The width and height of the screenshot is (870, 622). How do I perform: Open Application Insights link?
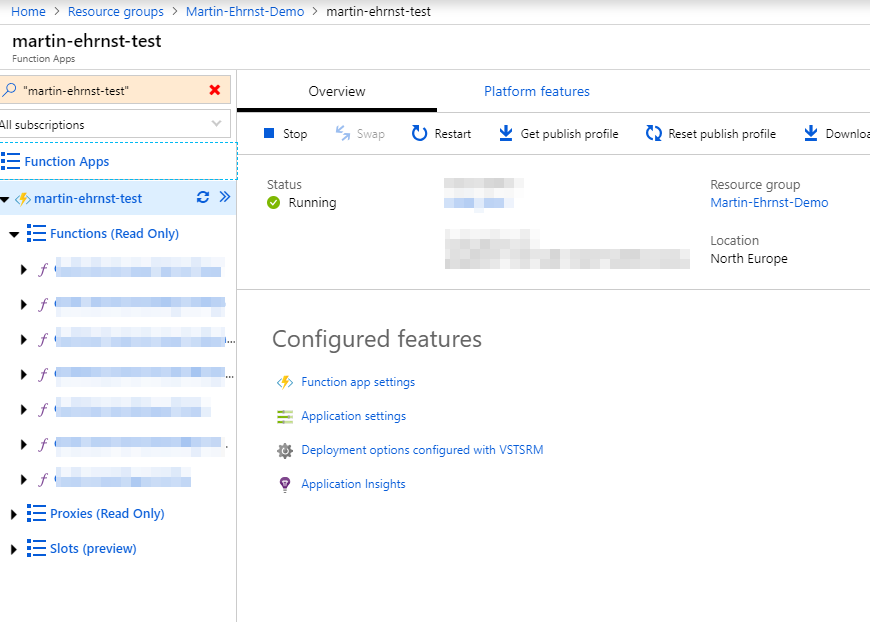(x=353, y=484)
